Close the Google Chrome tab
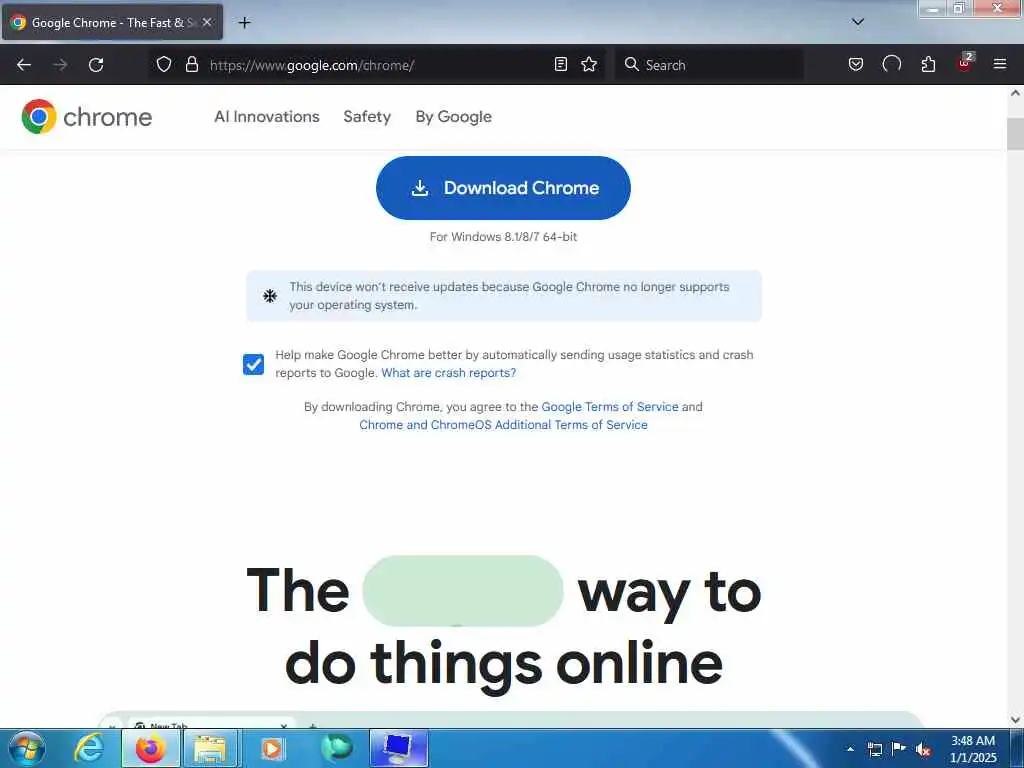Screen dimensions: 1024x768 (207, 22)
